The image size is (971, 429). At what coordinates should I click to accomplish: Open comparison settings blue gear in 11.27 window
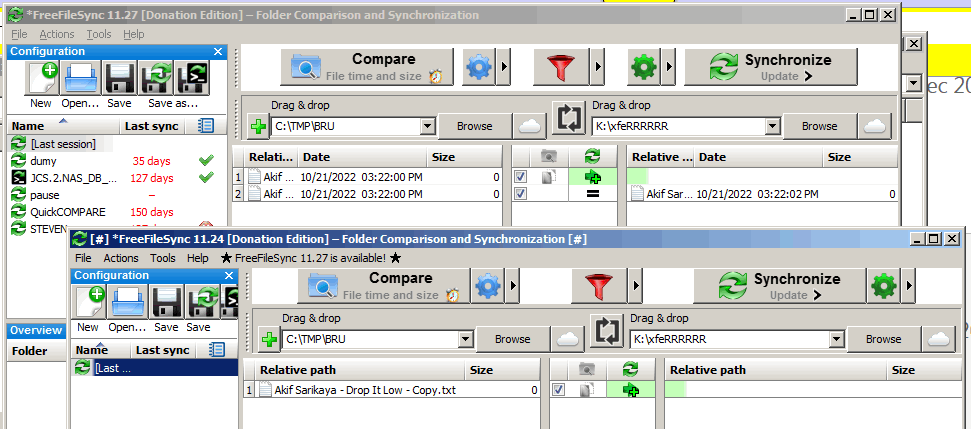pyautogui.click(x=479, y=67)
